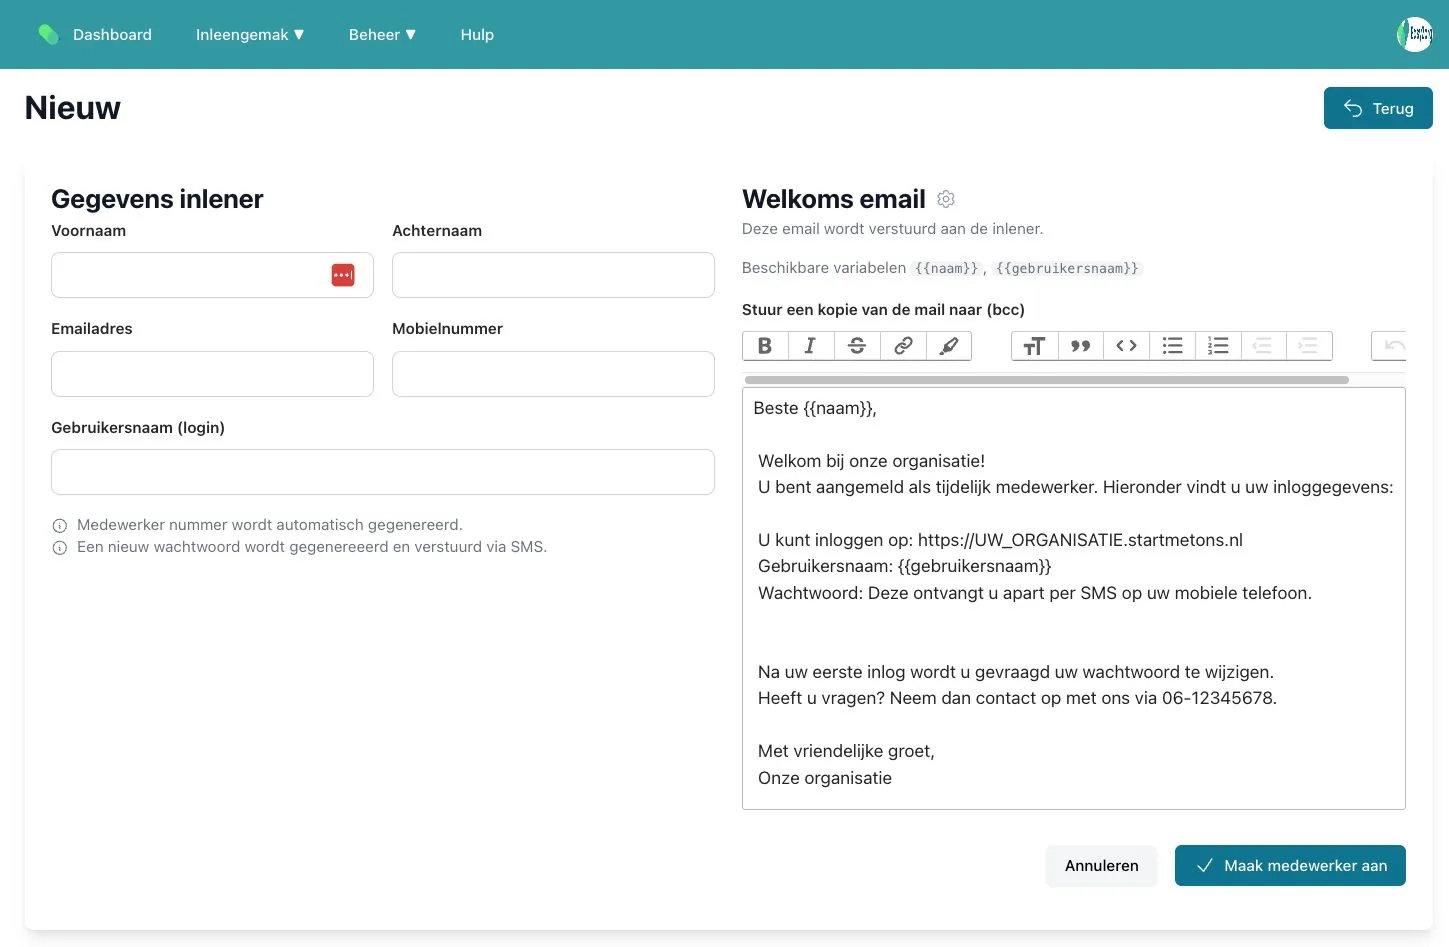The image size is (1449, 947).
Task: Click the {{gebruikersnaam}} variable tag
Action: point(1067,268)
